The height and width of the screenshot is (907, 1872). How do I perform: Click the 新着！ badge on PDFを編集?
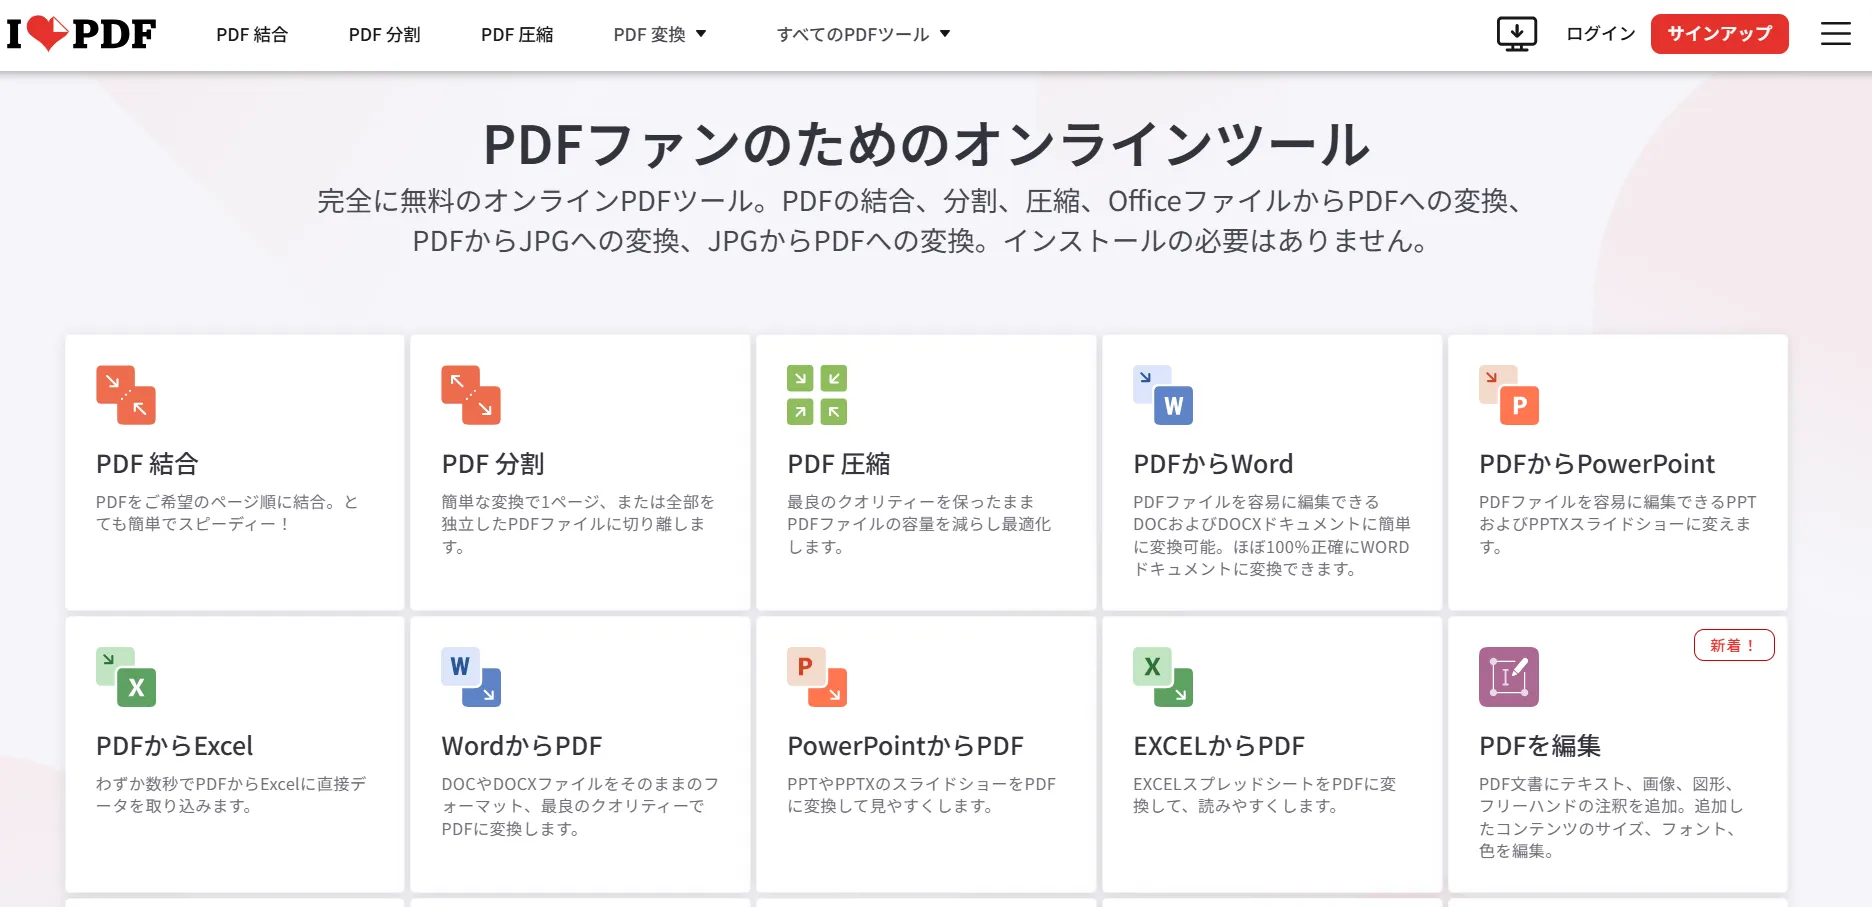pyautogui.click(x=1734, y=645)
